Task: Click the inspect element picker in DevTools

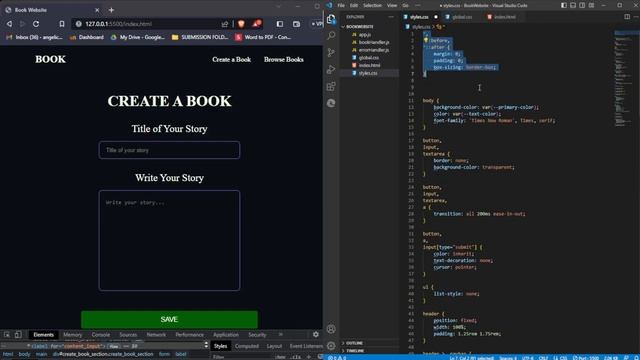Action: [7, 335]
